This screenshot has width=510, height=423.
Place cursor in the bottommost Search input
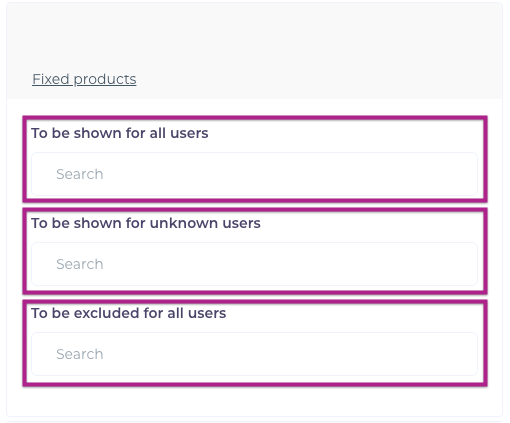coord(254,354)
